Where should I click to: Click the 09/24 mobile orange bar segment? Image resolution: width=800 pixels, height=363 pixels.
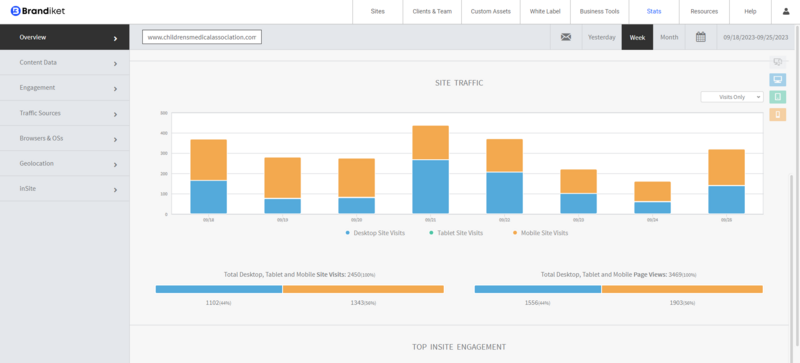pos(653,191)
